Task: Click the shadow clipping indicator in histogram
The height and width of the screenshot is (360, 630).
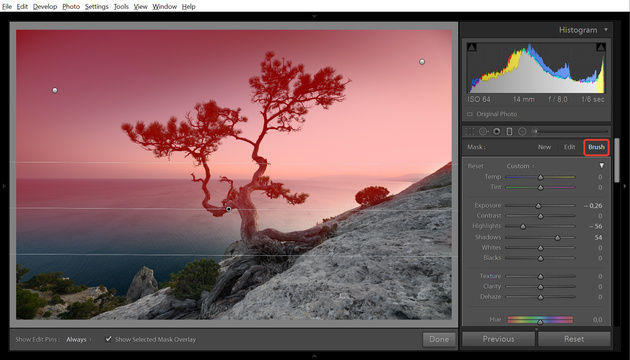Action: point(472,47)
